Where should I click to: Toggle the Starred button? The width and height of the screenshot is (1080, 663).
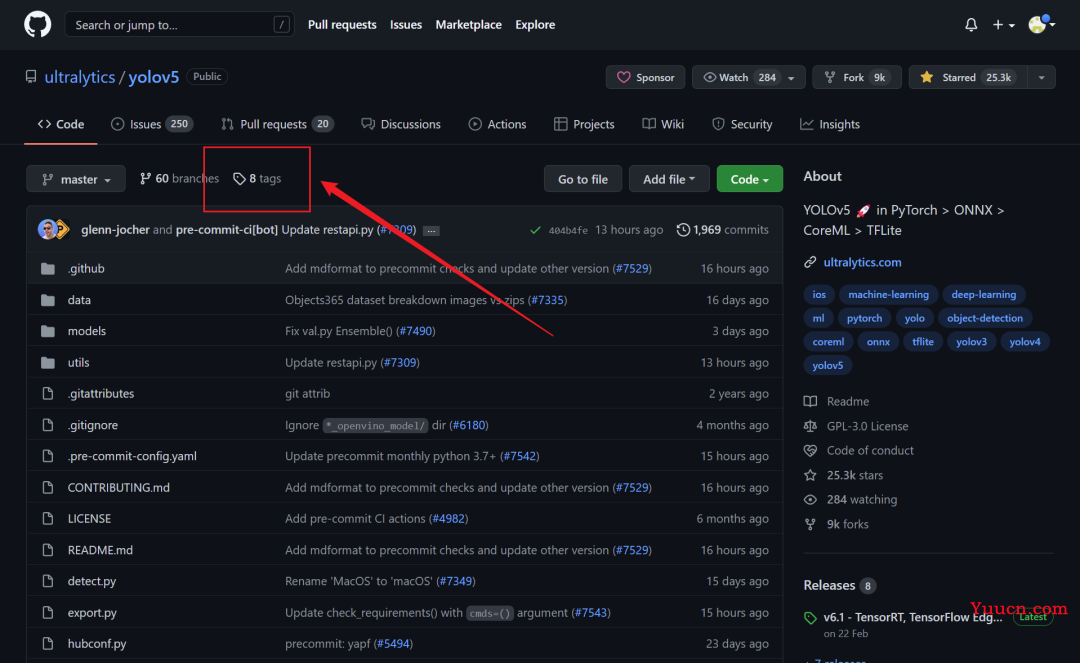coord(968,77)
